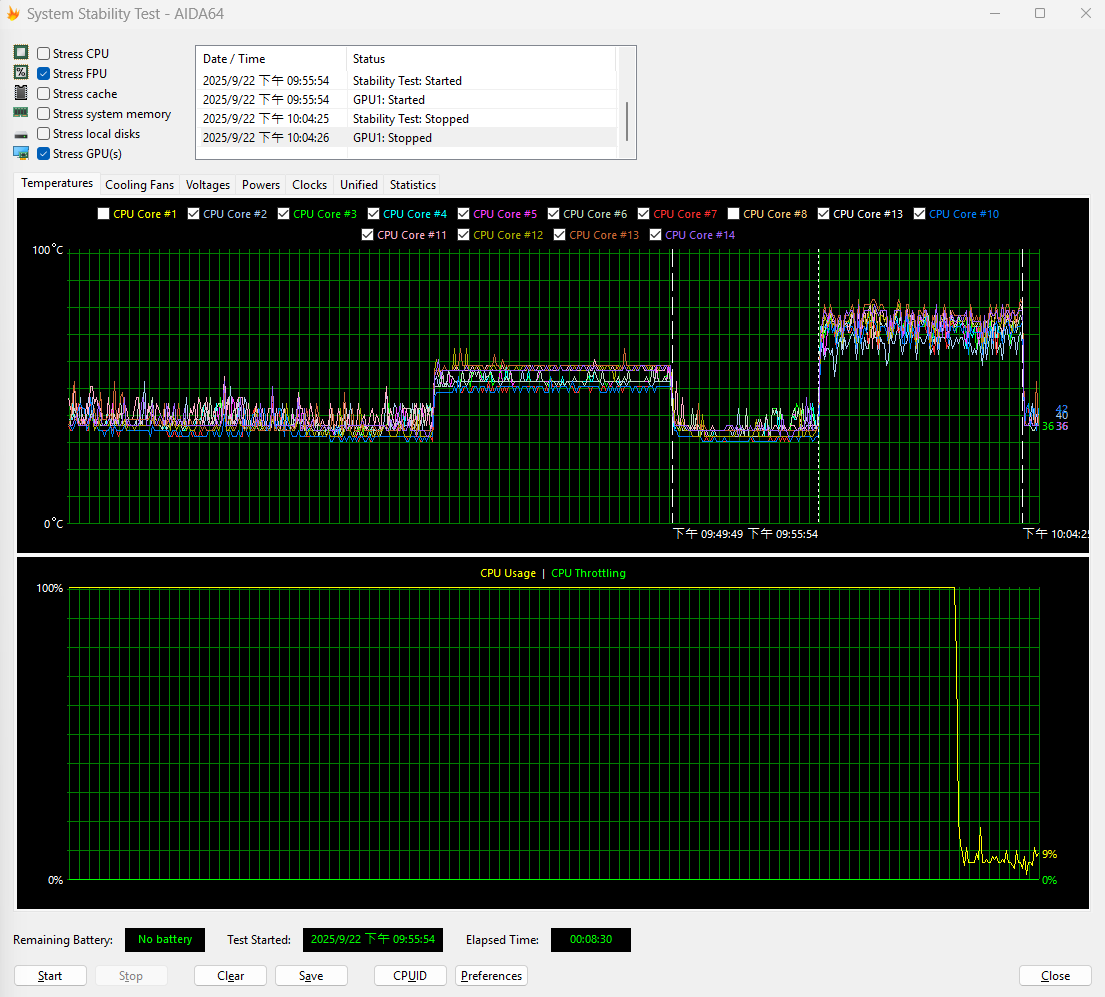Click the disk drive icon beside Stress local disks
Viewport: 1105px width, 997px height.
[x=20, y=134]
